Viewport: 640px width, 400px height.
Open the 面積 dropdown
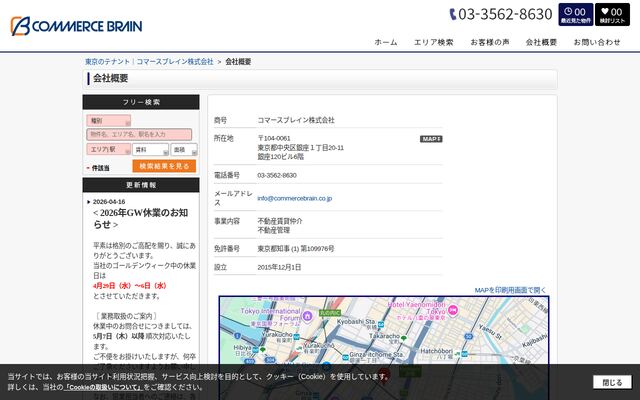[x=184, y=150]
